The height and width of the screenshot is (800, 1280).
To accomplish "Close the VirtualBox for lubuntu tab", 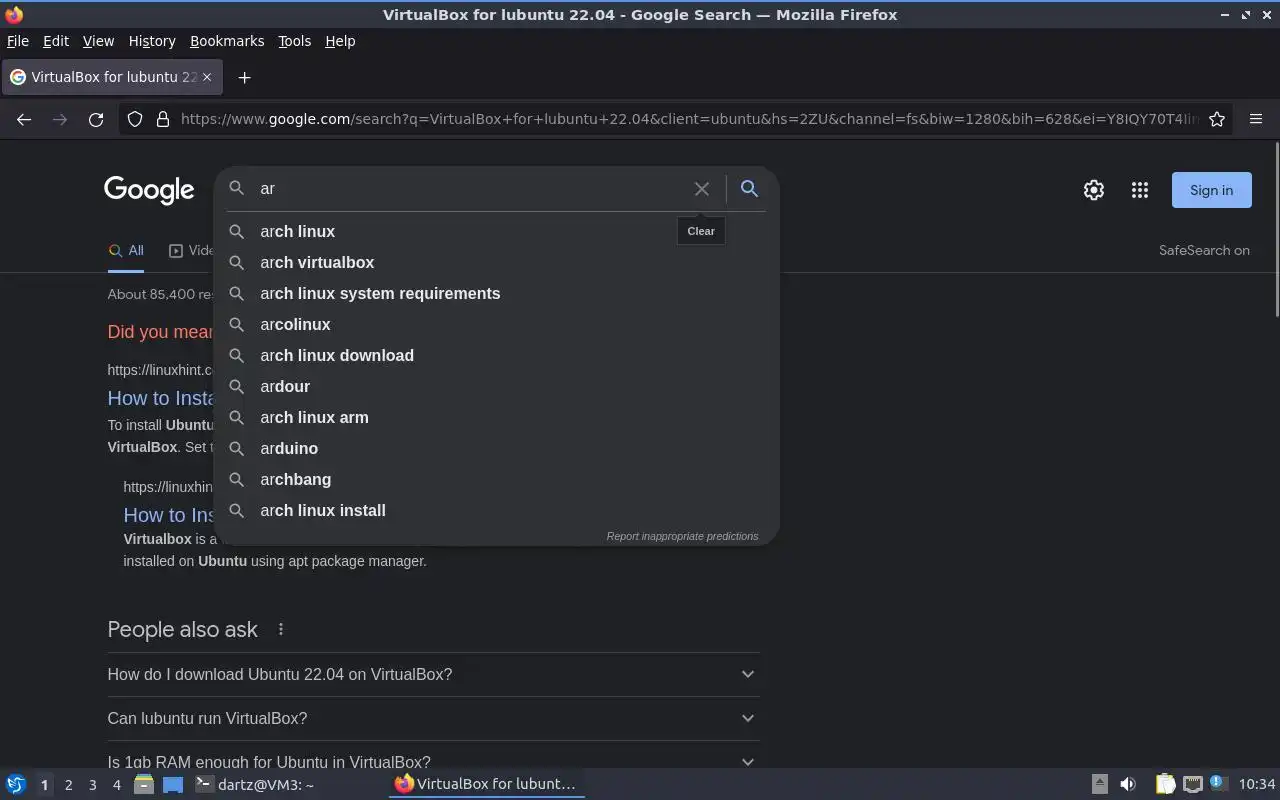I will tap(207, 77).
